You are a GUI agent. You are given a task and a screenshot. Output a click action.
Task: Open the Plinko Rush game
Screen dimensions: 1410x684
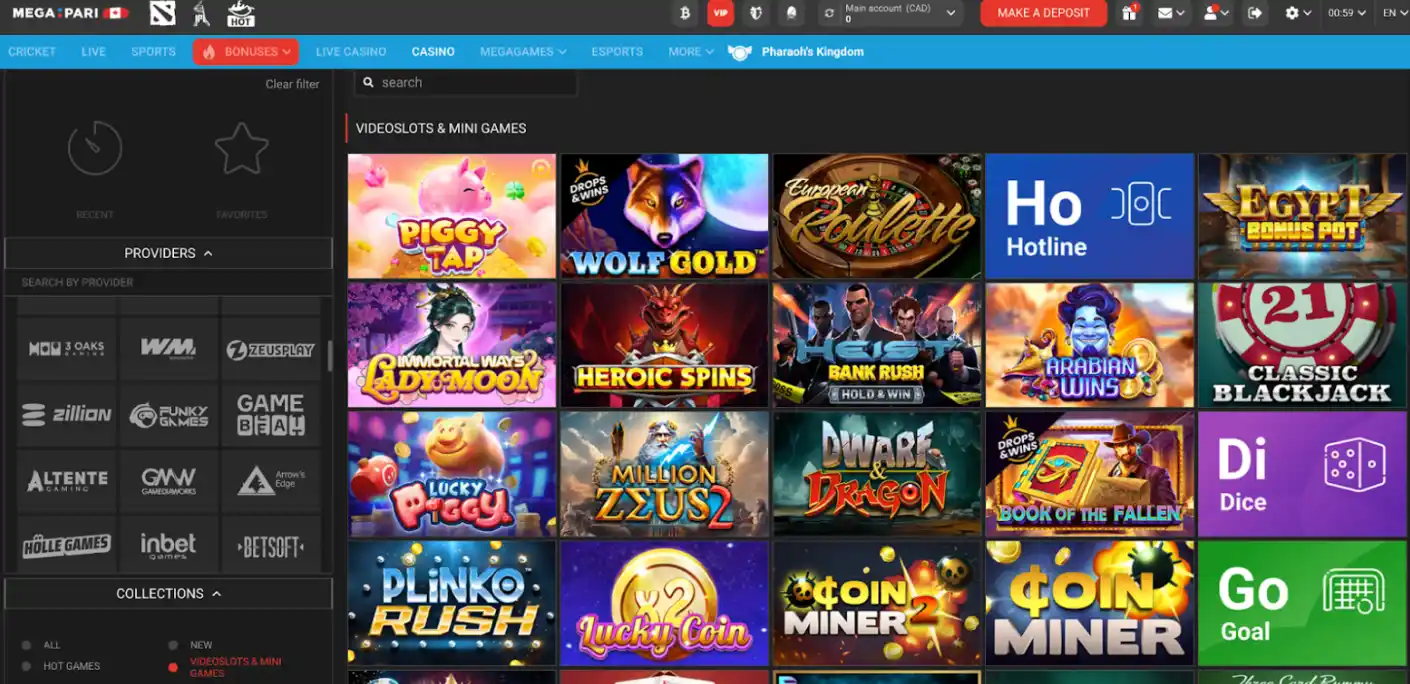pyautogui.click(x=452, y=604)
